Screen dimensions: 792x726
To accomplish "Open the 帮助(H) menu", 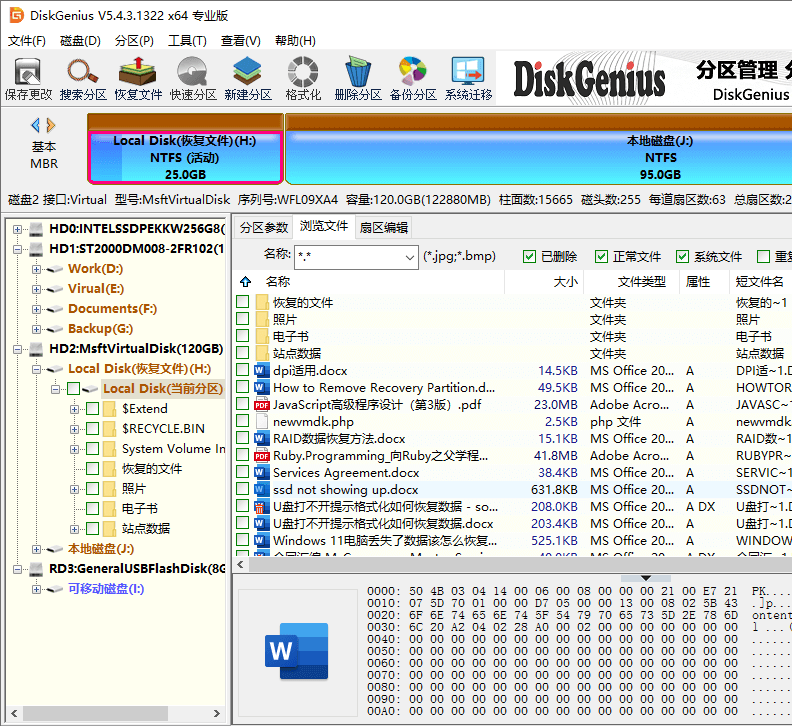I will point(295,41).
